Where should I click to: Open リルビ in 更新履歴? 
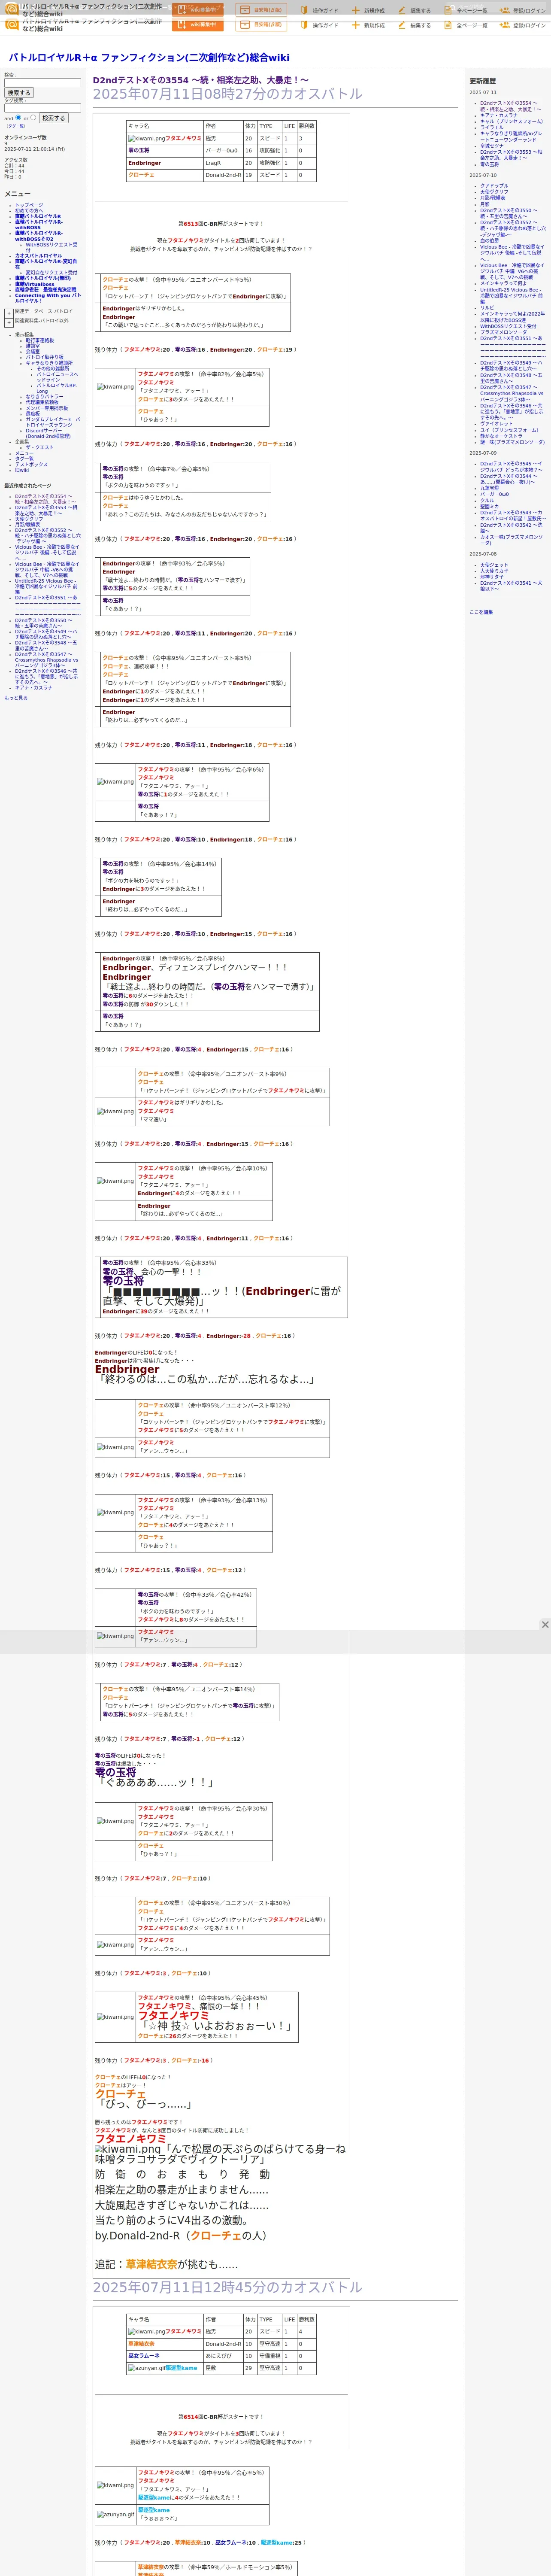point(487,308)
